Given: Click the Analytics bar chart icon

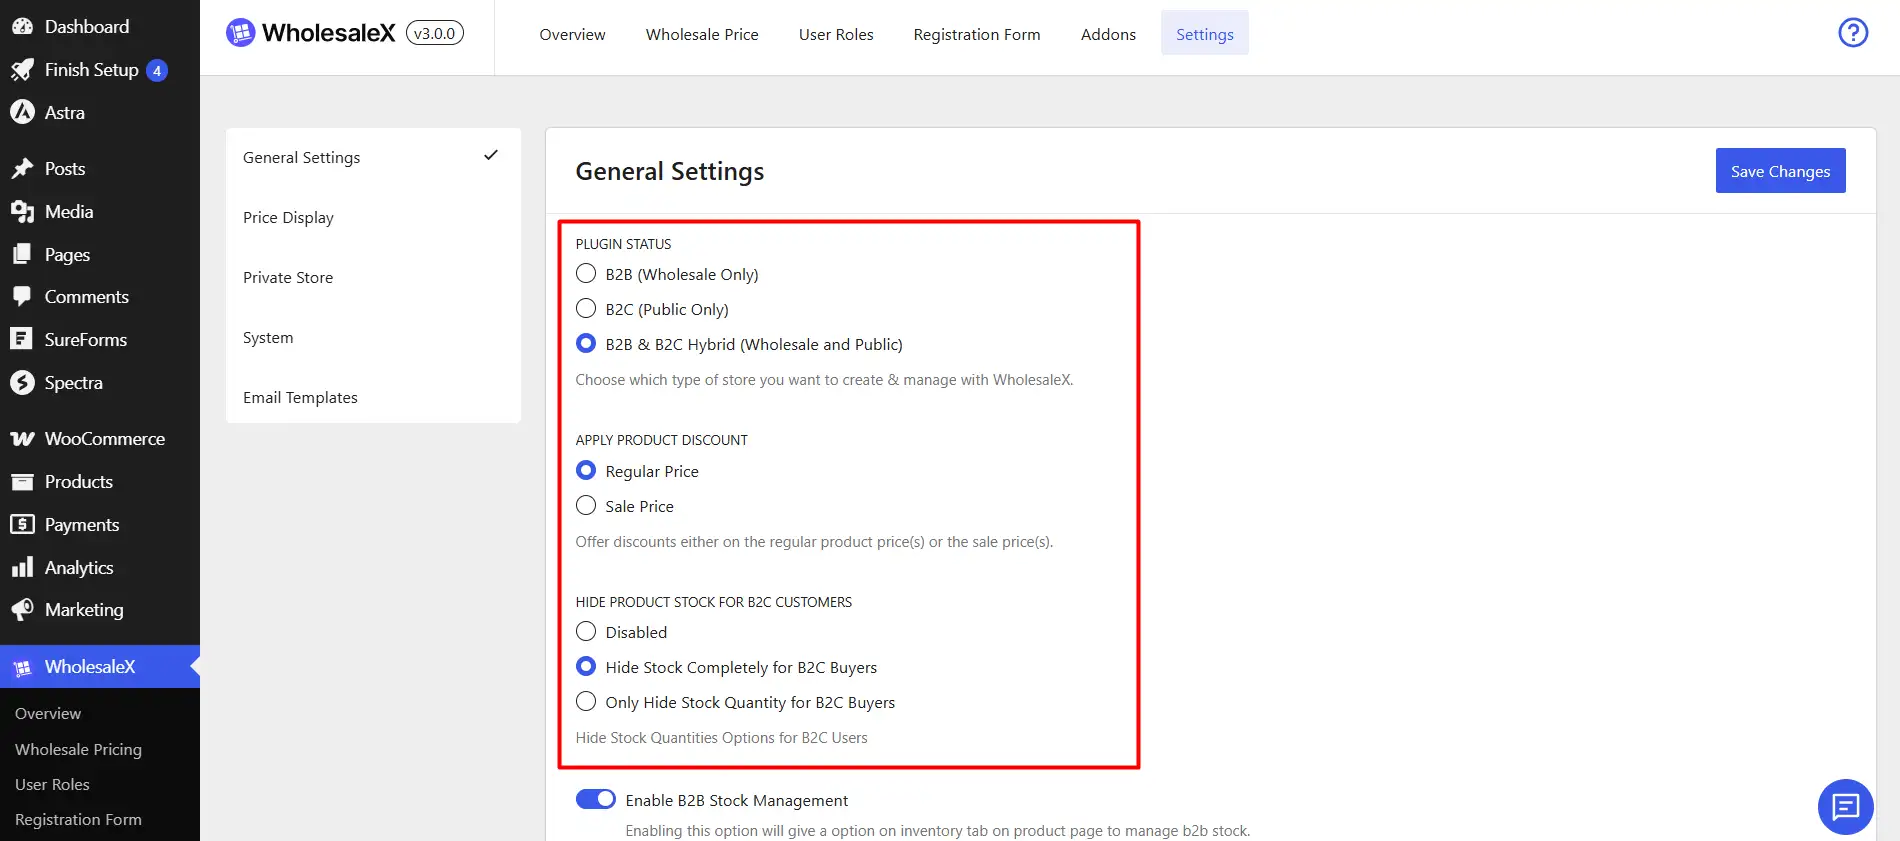Looking at the screenshot, I should pyautogui.click(x=22, y=567).
